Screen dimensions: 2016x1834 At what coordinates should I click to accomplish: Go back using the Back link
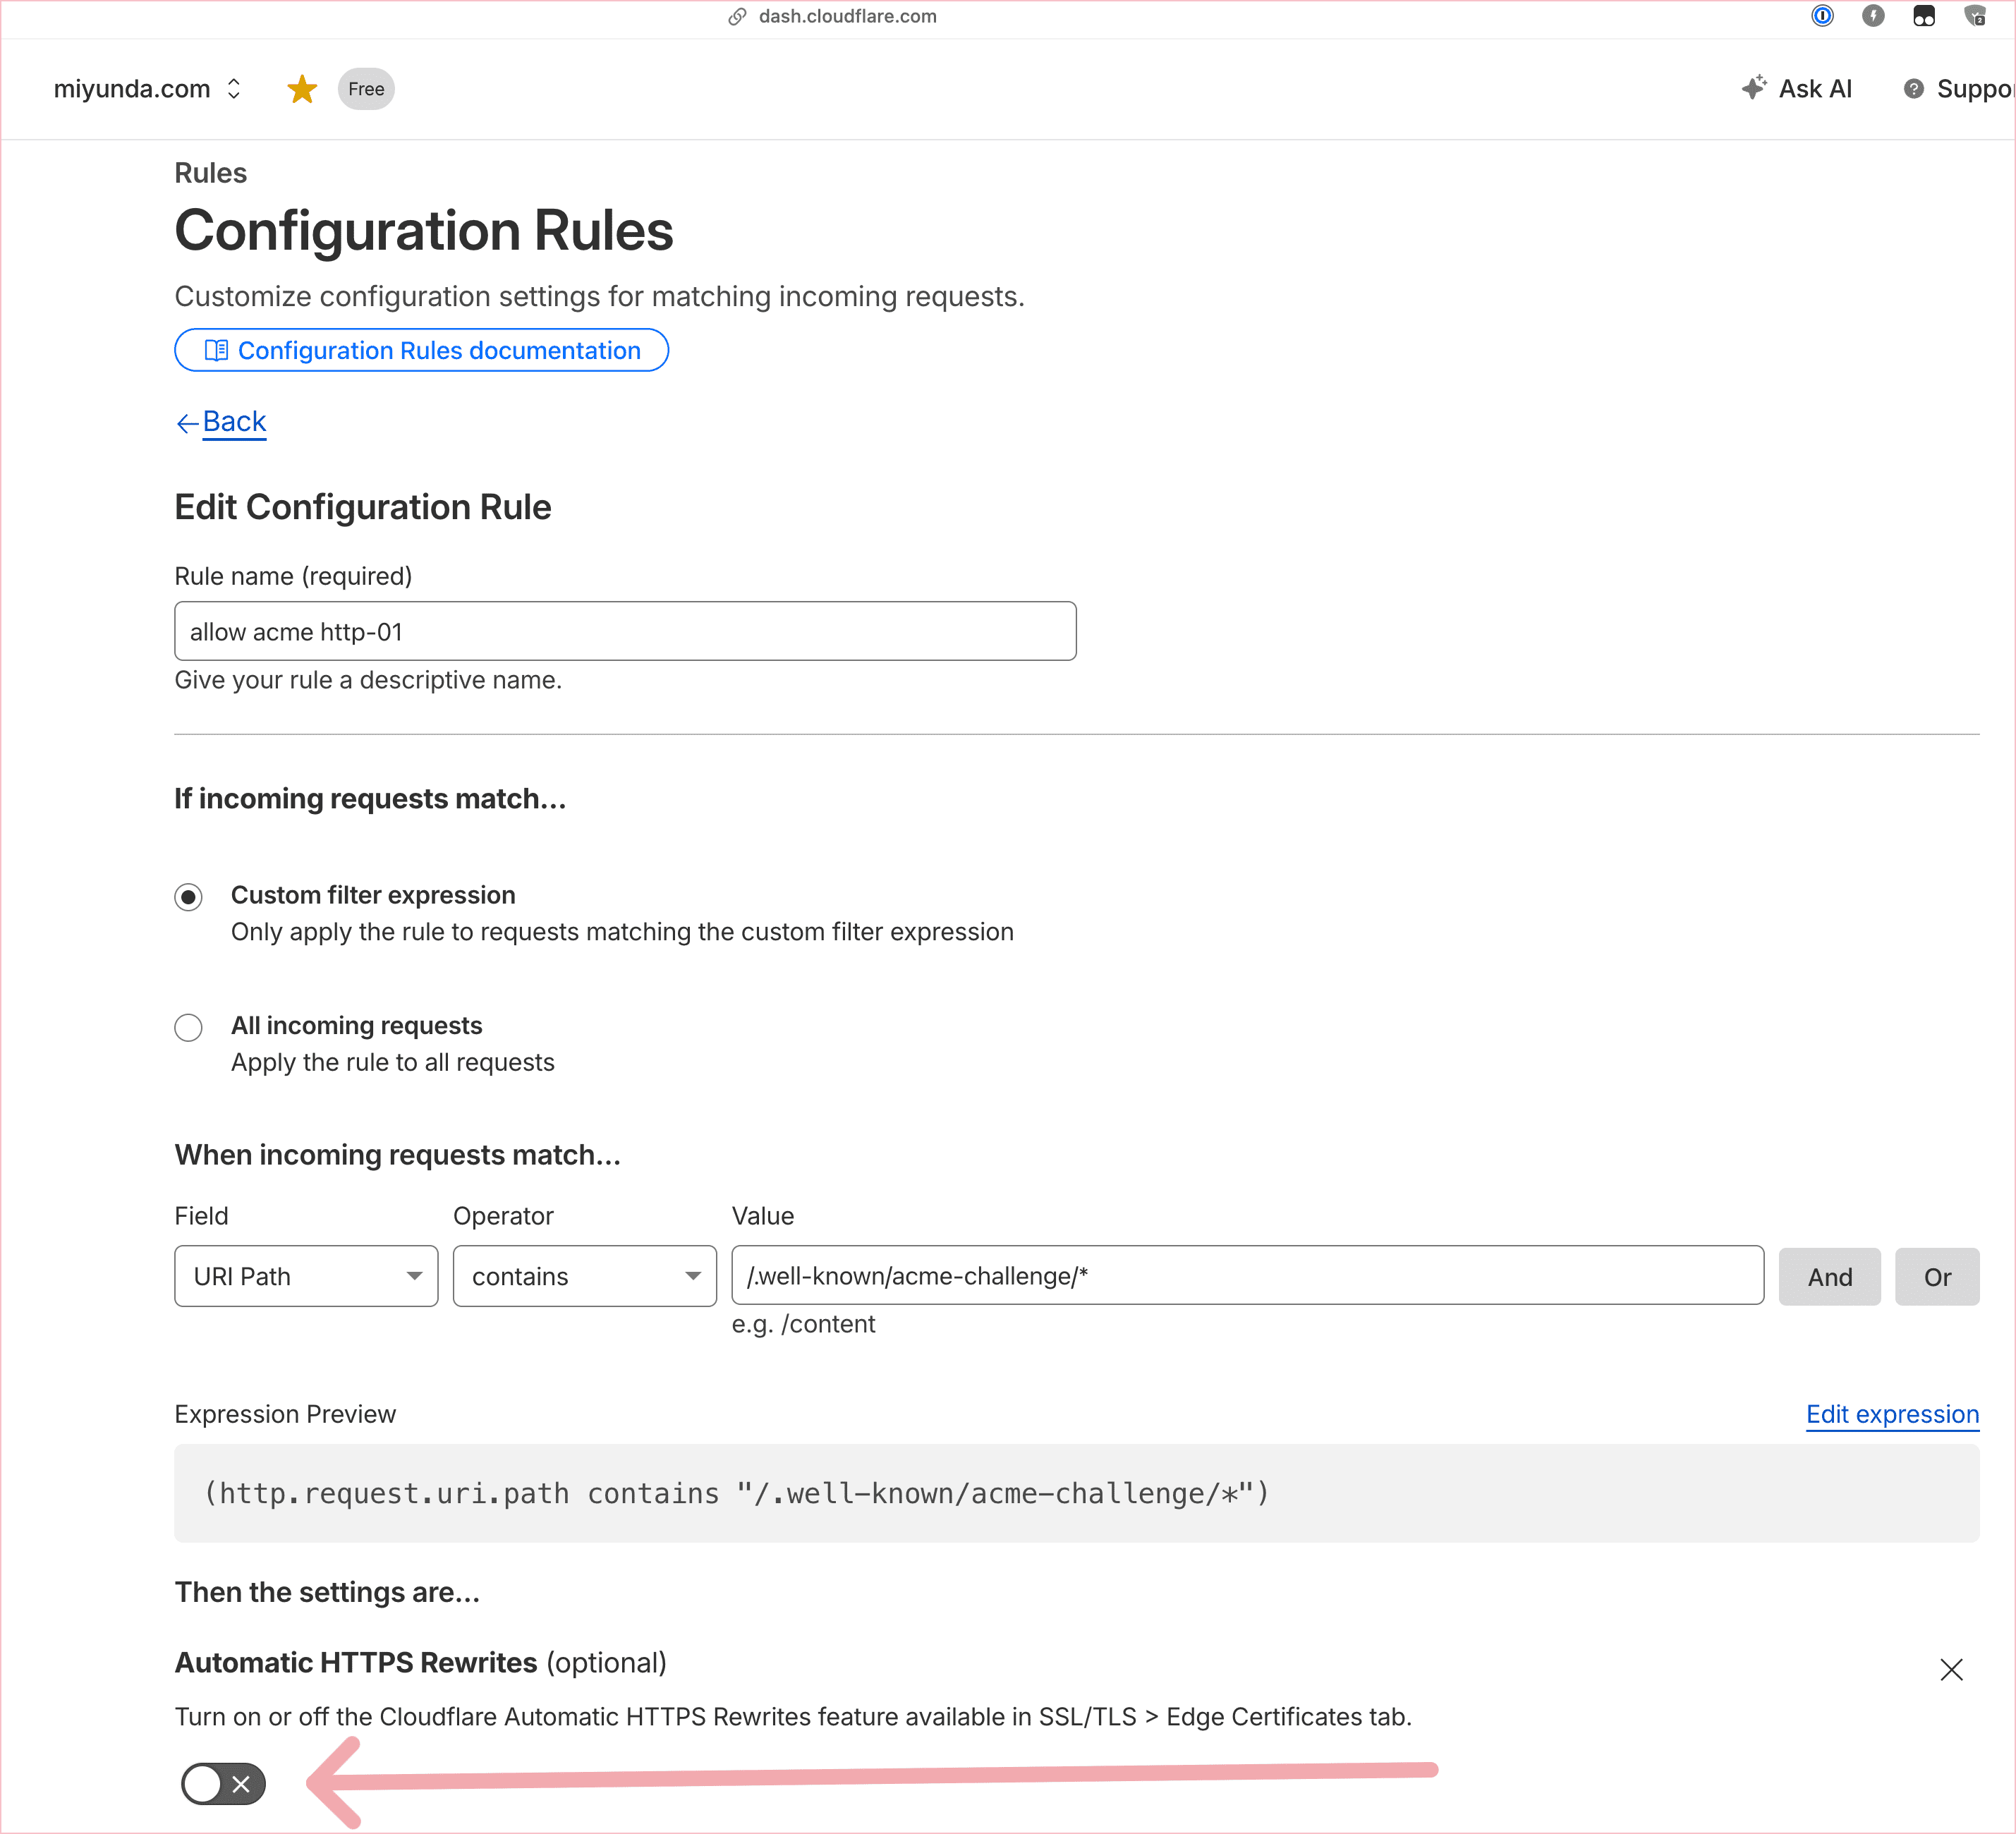[233, 422]
